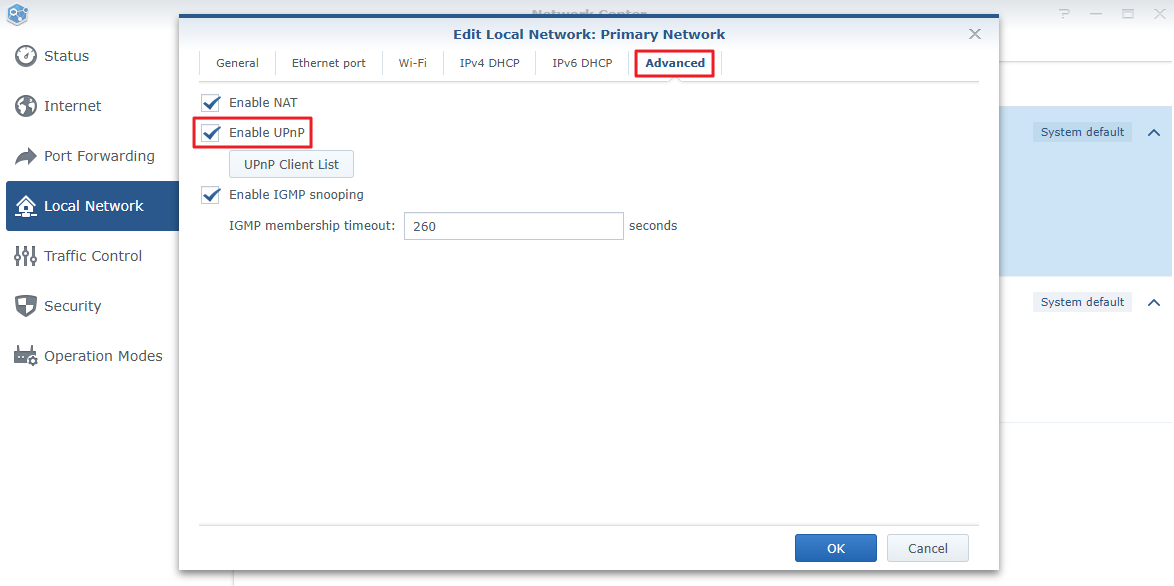Collapse the first System default network section
The height and width of the screenshot is (586, 1174).
[x=1153, y=133]
